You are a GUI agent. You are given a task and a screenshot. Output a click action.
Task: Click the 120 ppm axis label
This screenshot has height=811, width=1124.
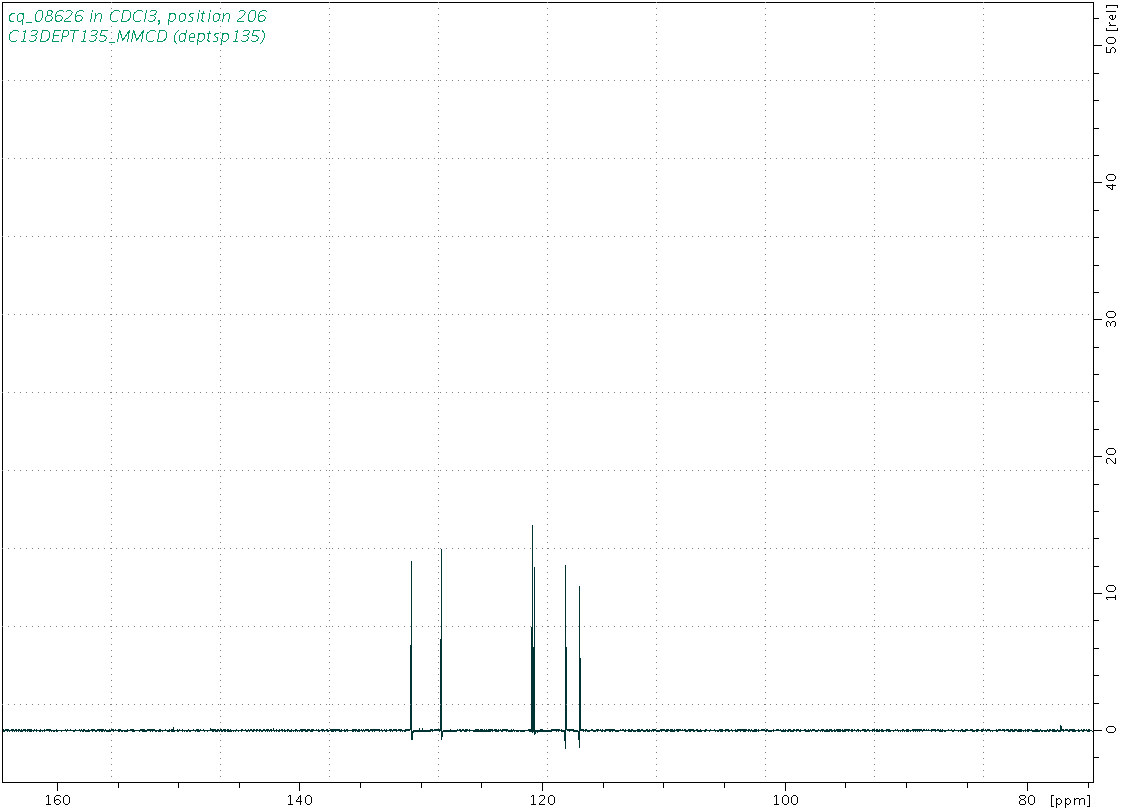point(543,800)
